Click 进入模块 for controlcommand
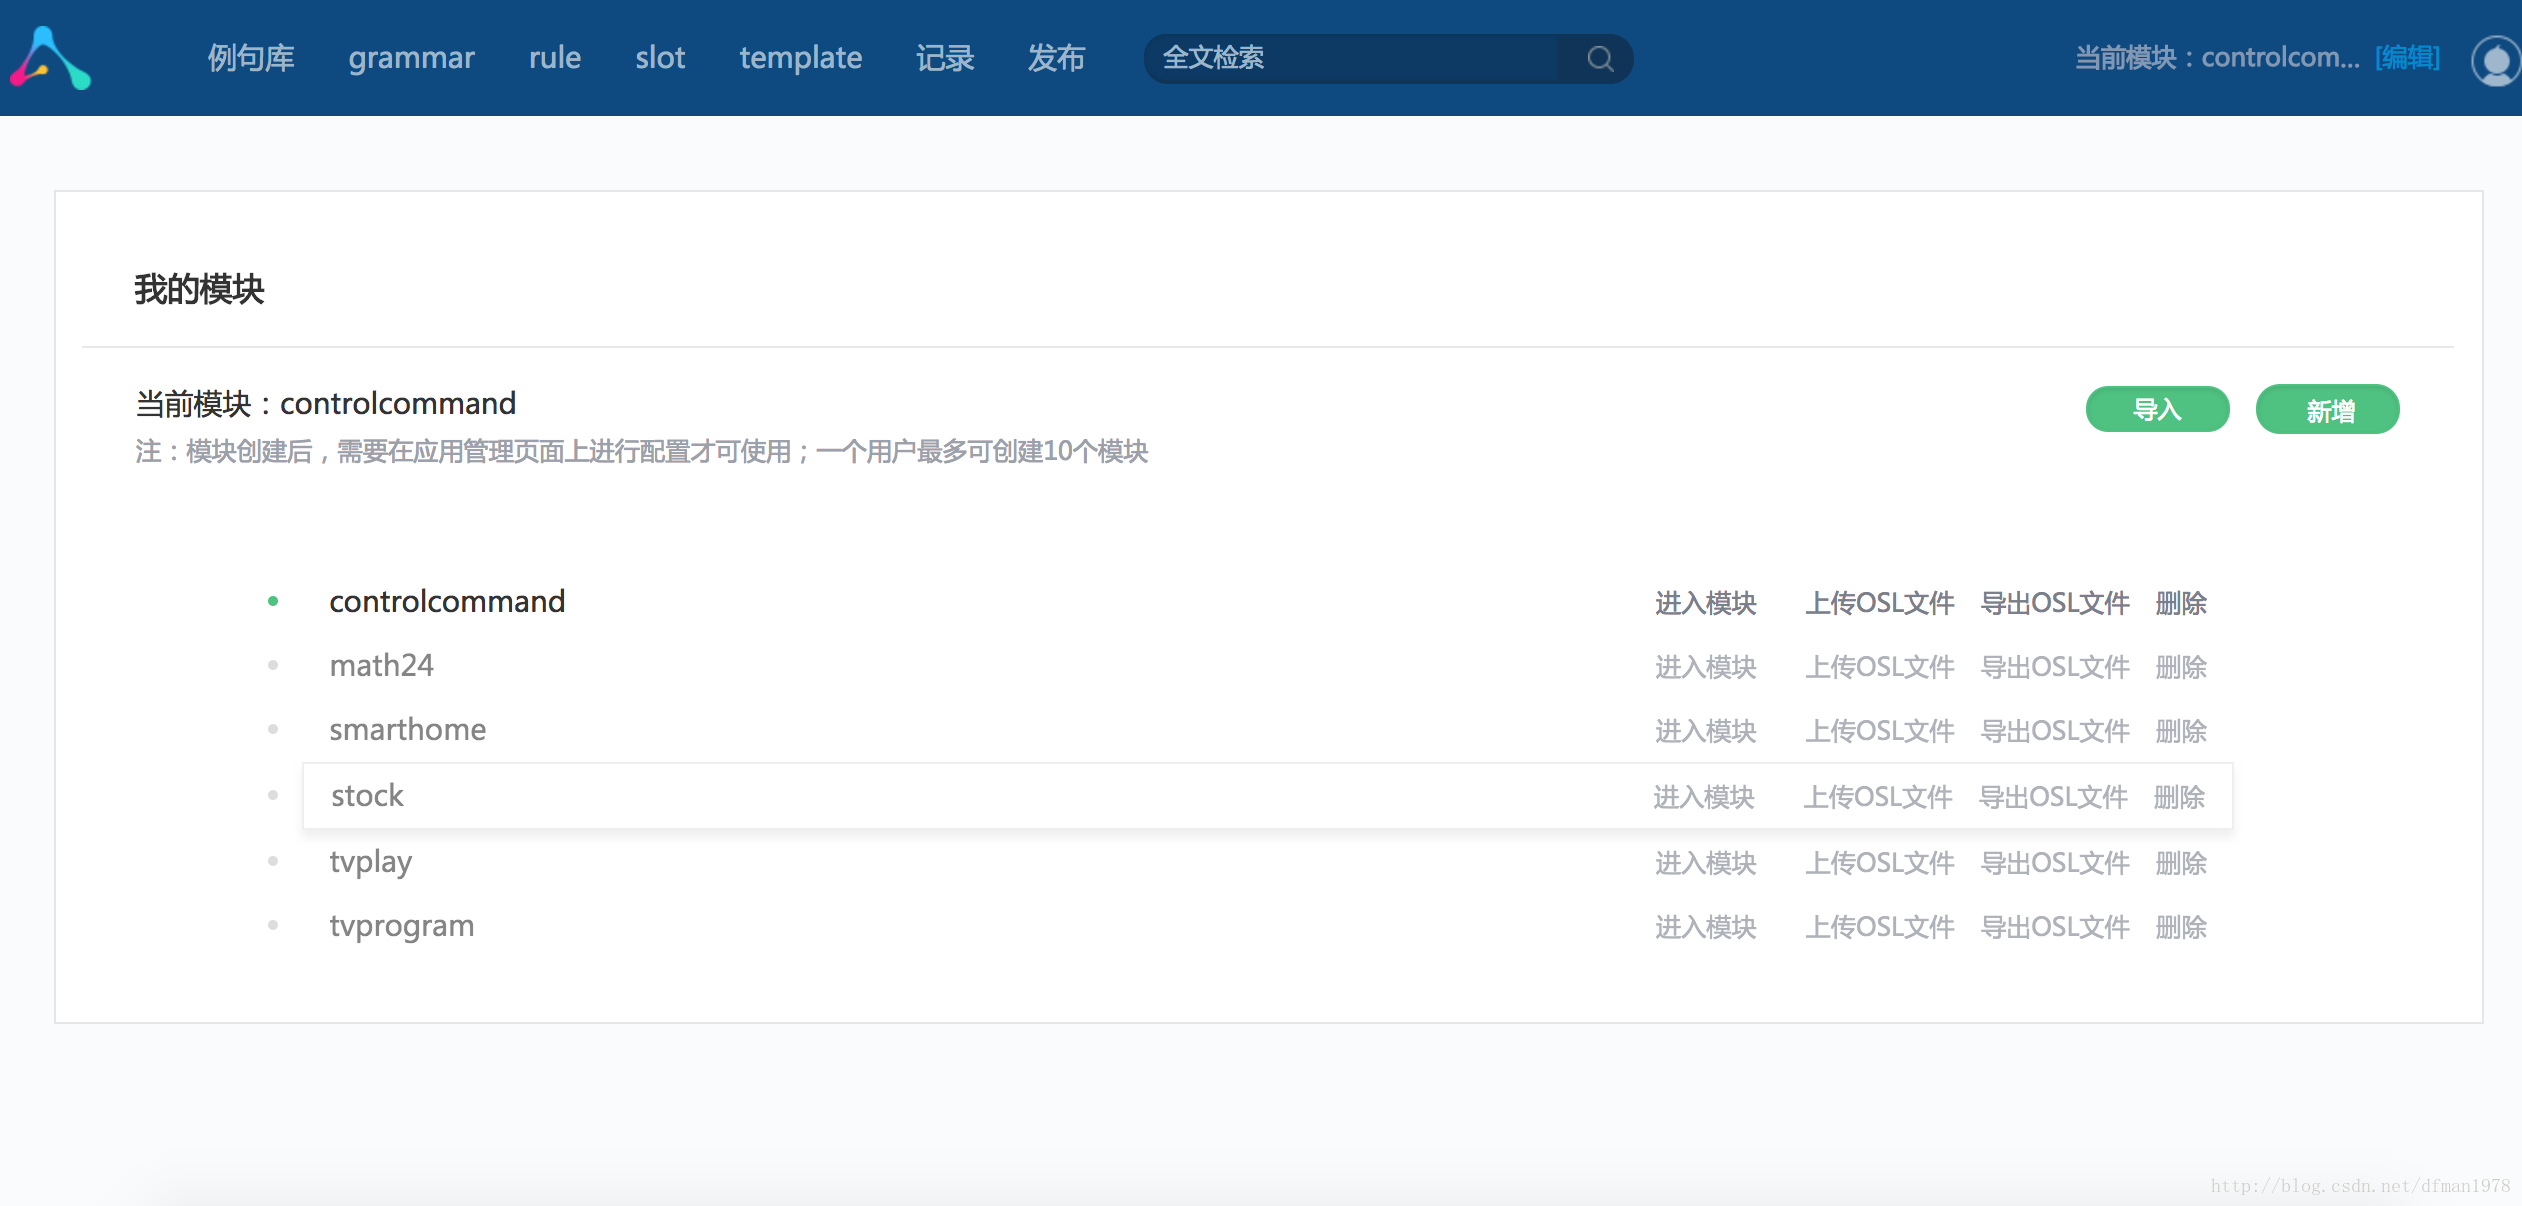The image size is (2522, 1206). (x=1705, y=603)
